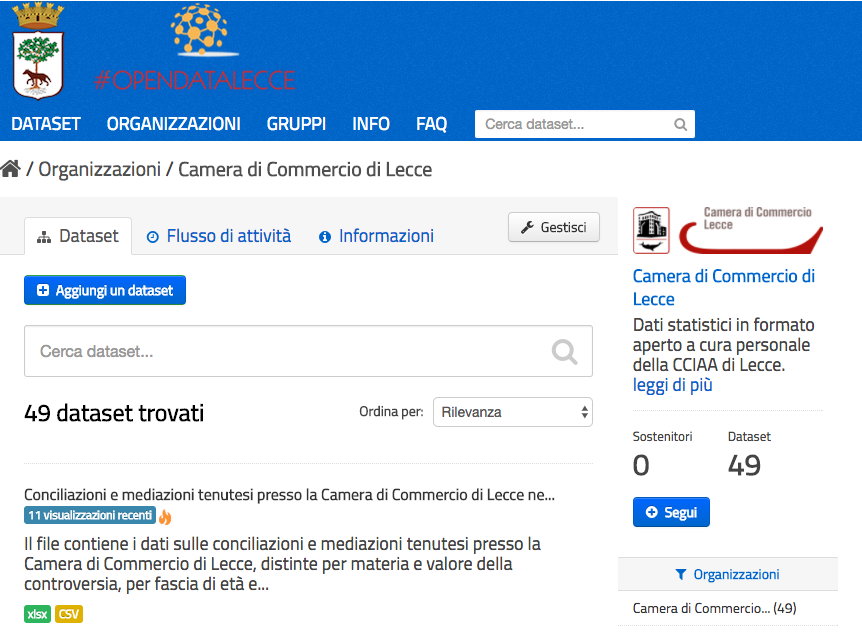Open Camera di Commercio di Lecce breadcrumb
This screenshot has width=862, height=634.
point(305,169)
